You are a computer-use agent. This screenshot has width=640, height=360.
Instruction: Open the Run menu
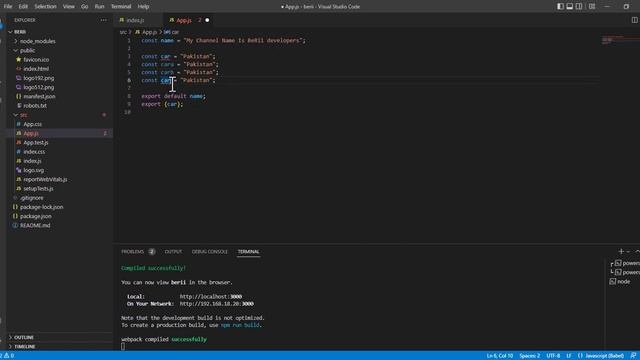coord(99,7)
